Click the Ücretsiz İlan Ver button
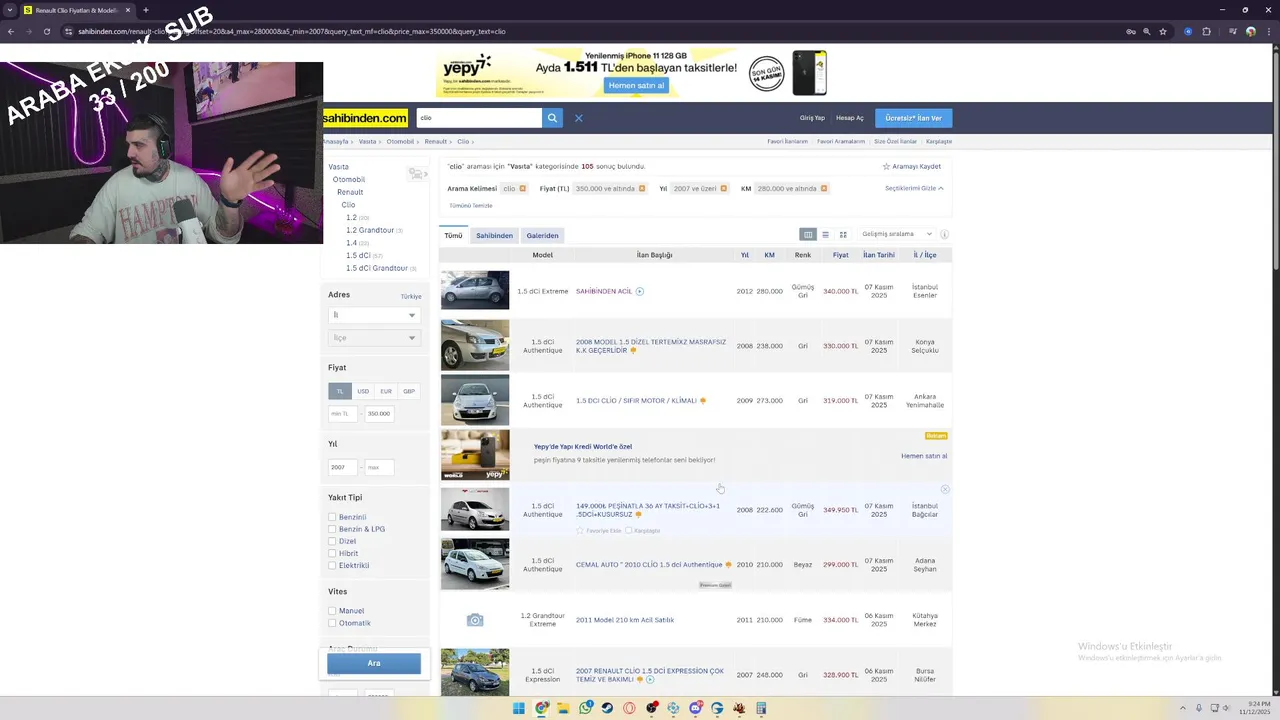 click(x=913, y=118)
